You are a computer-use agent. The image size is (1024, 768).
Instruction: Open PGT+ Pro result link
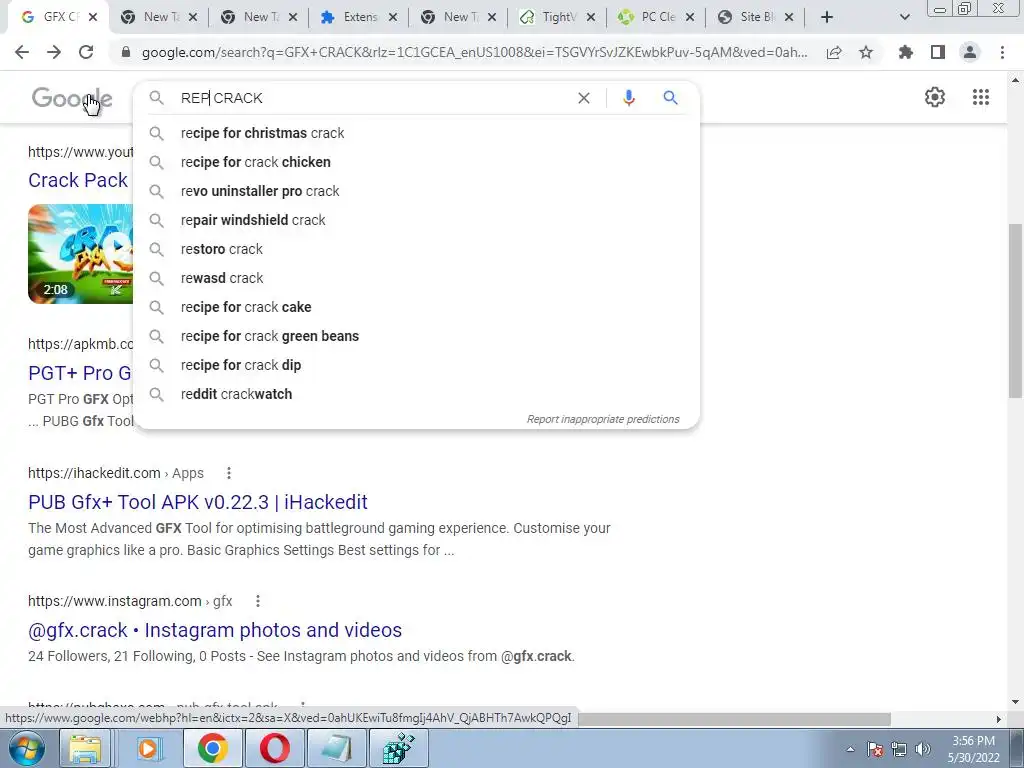coord(80,373)
